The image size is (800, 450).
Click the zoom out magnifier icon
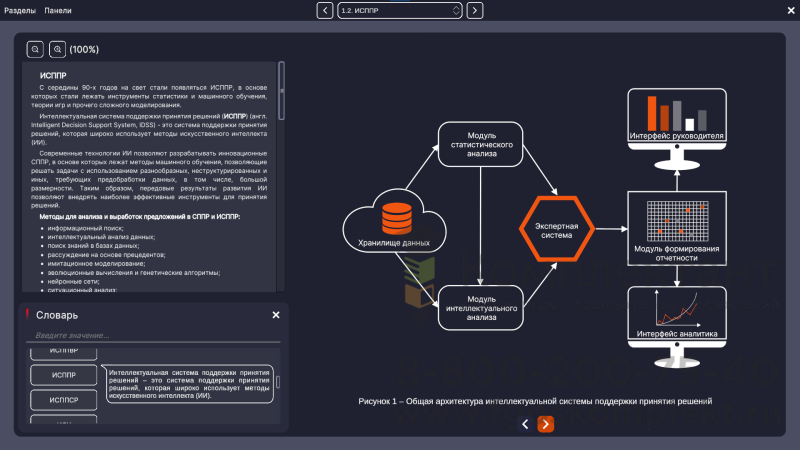[35, 49]
